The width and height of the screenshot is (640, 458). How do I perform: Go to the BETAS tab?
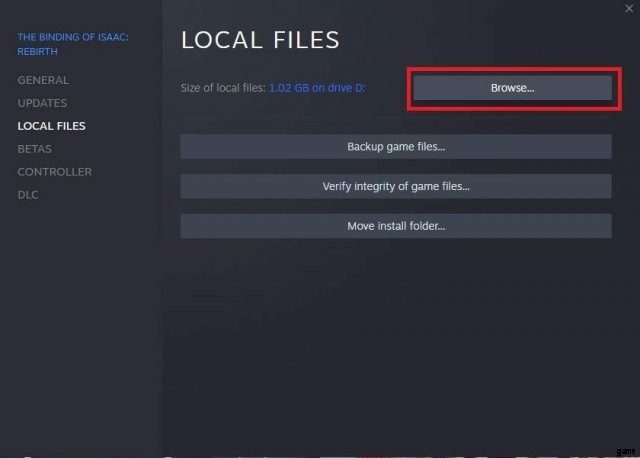35,149
